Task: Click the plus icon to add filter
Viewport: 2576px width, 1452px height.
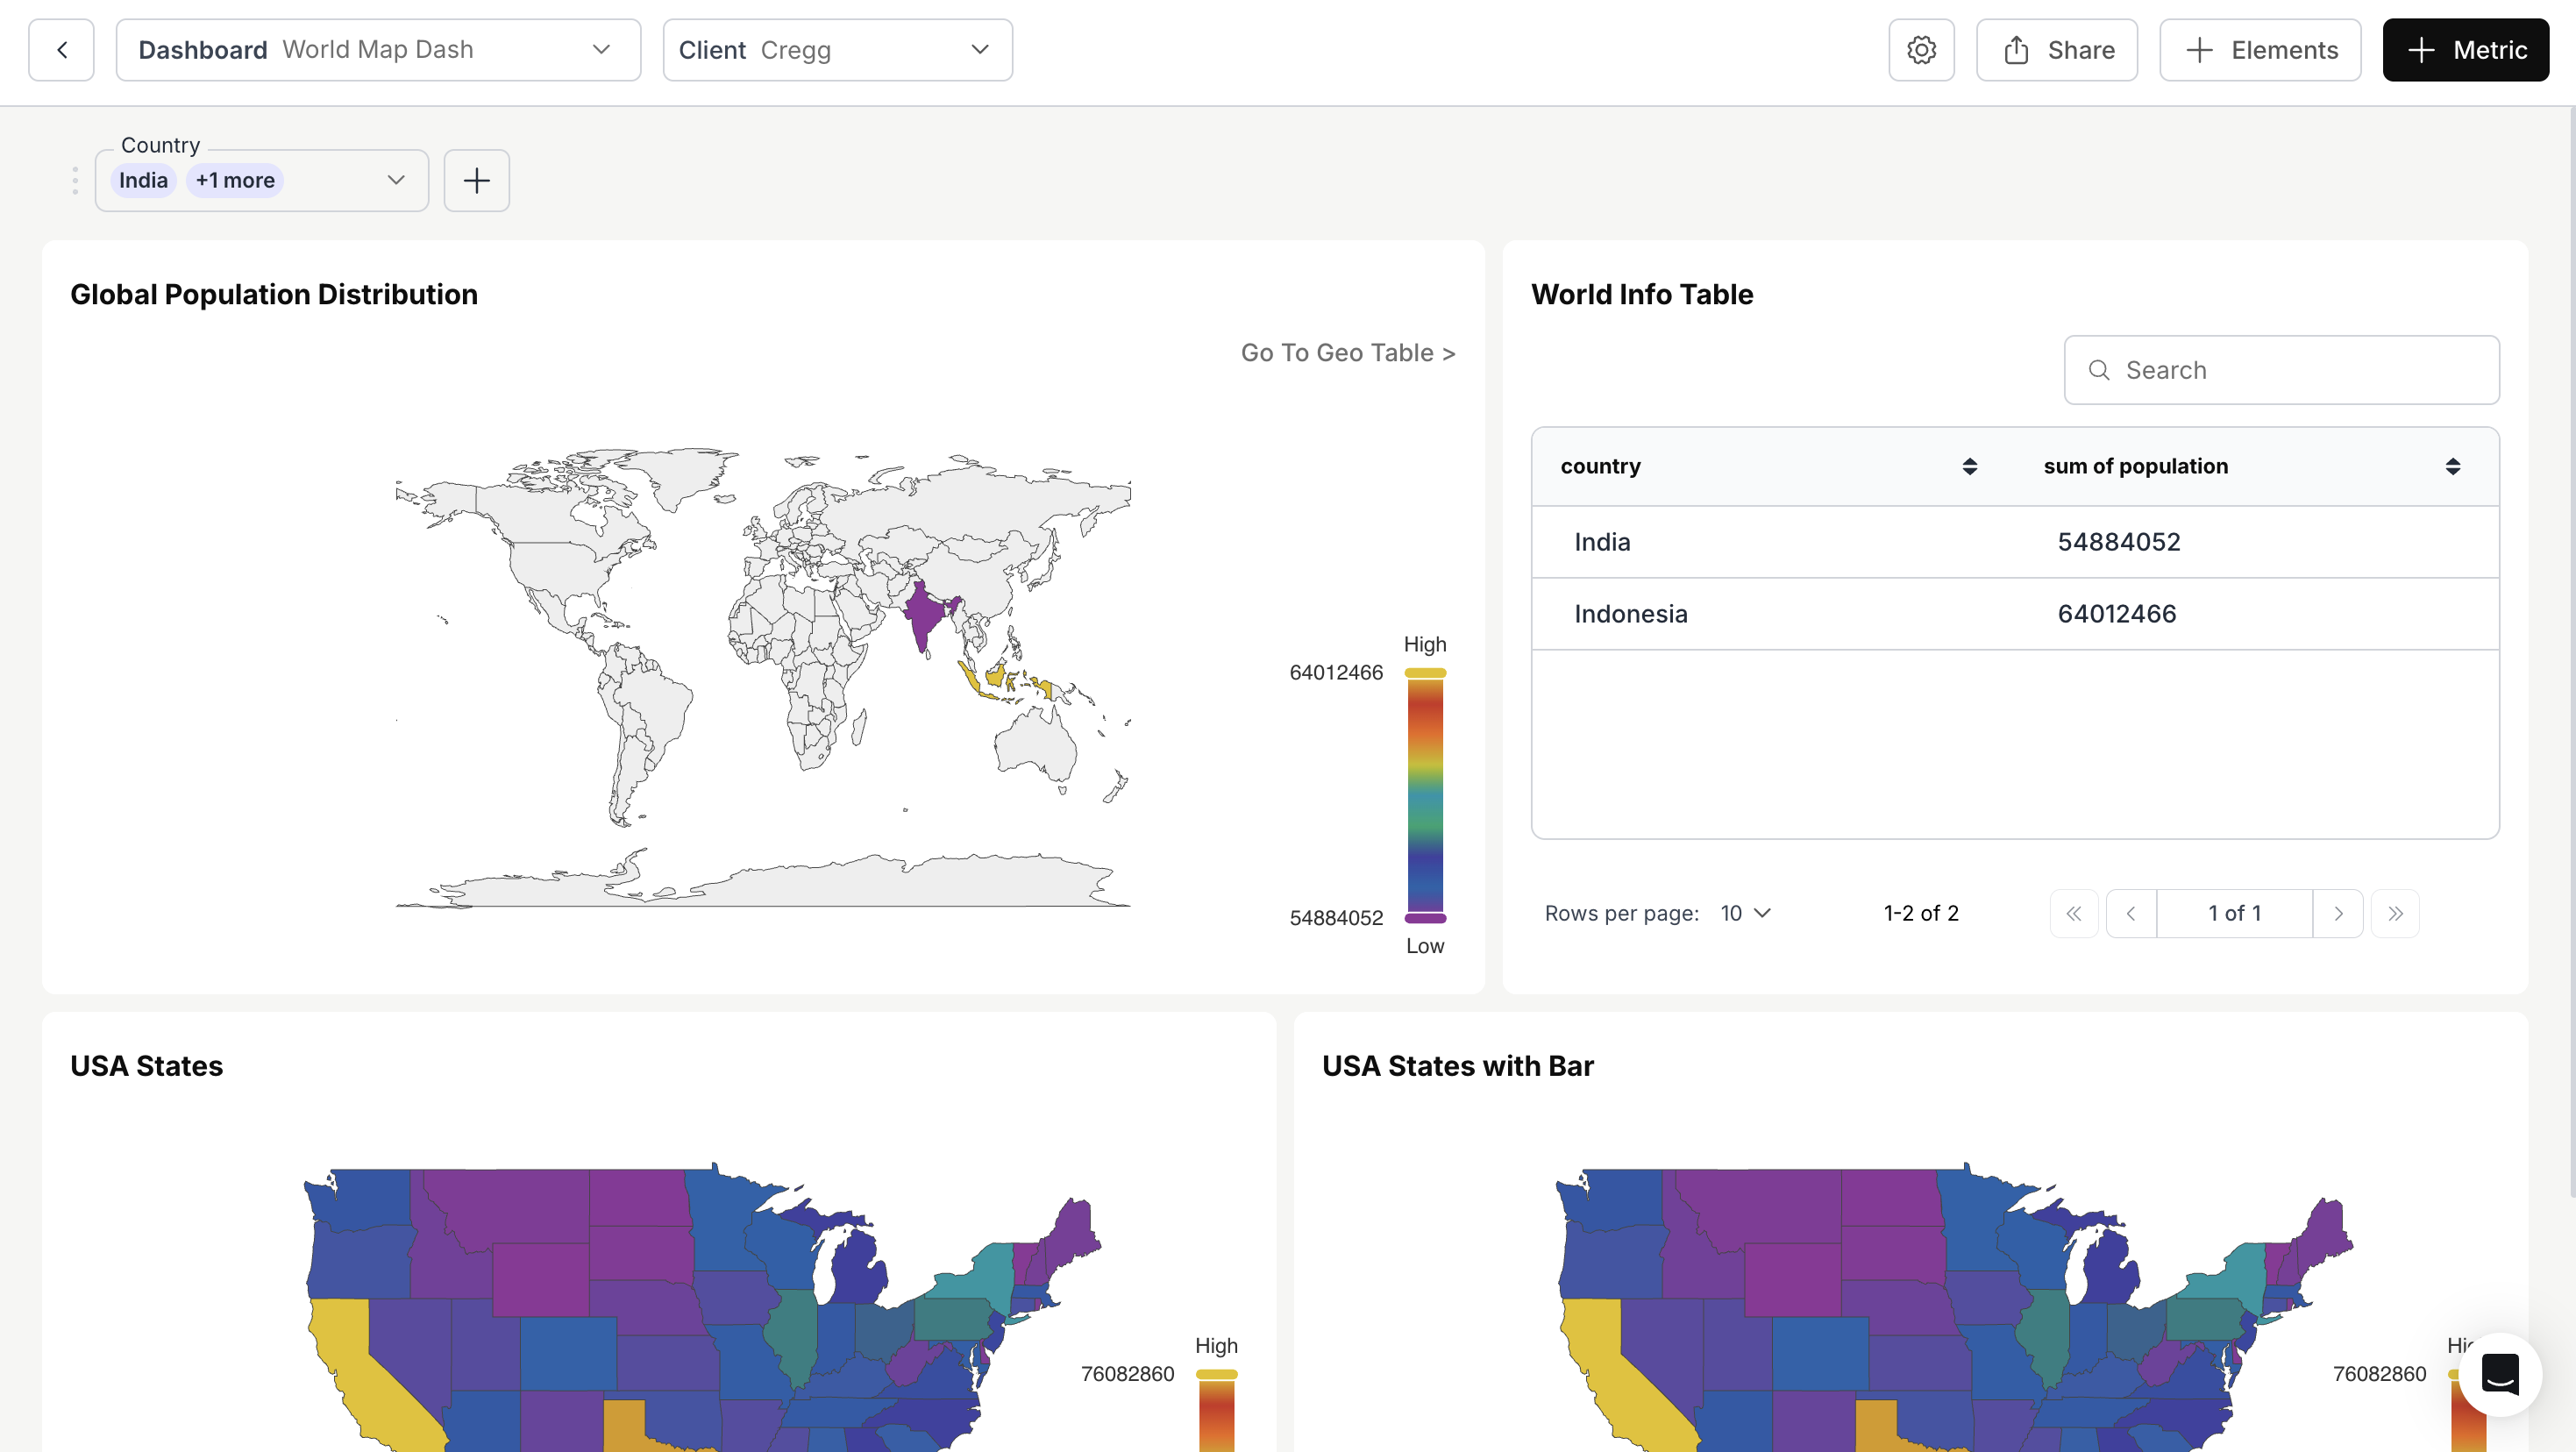Action: (476, 180)
